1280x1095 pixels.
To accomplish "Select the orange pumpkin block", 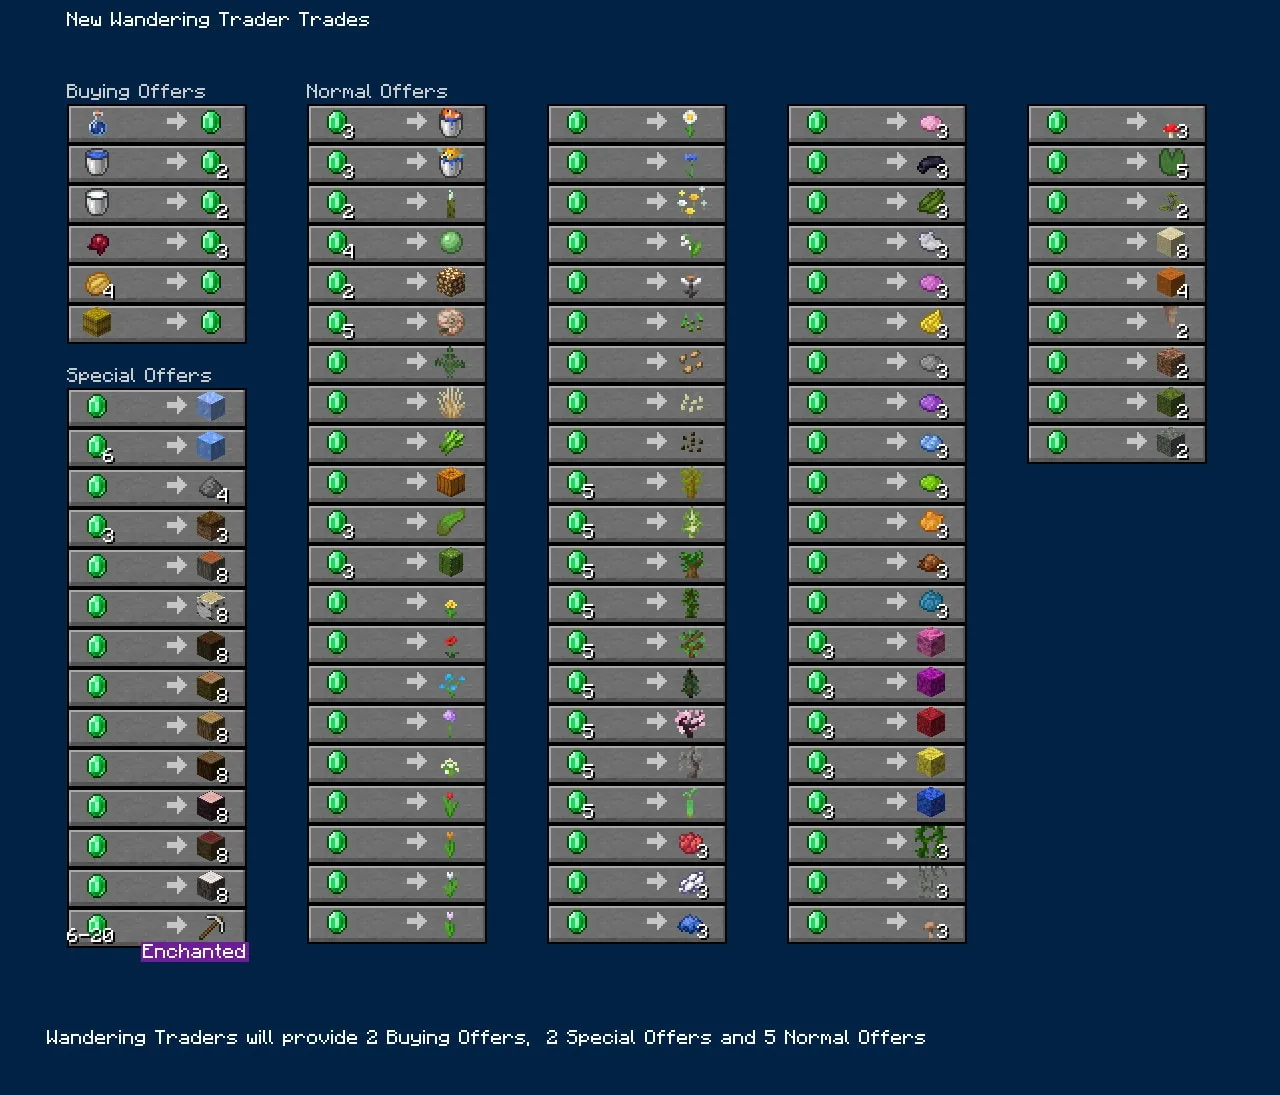I will point(451,483).
